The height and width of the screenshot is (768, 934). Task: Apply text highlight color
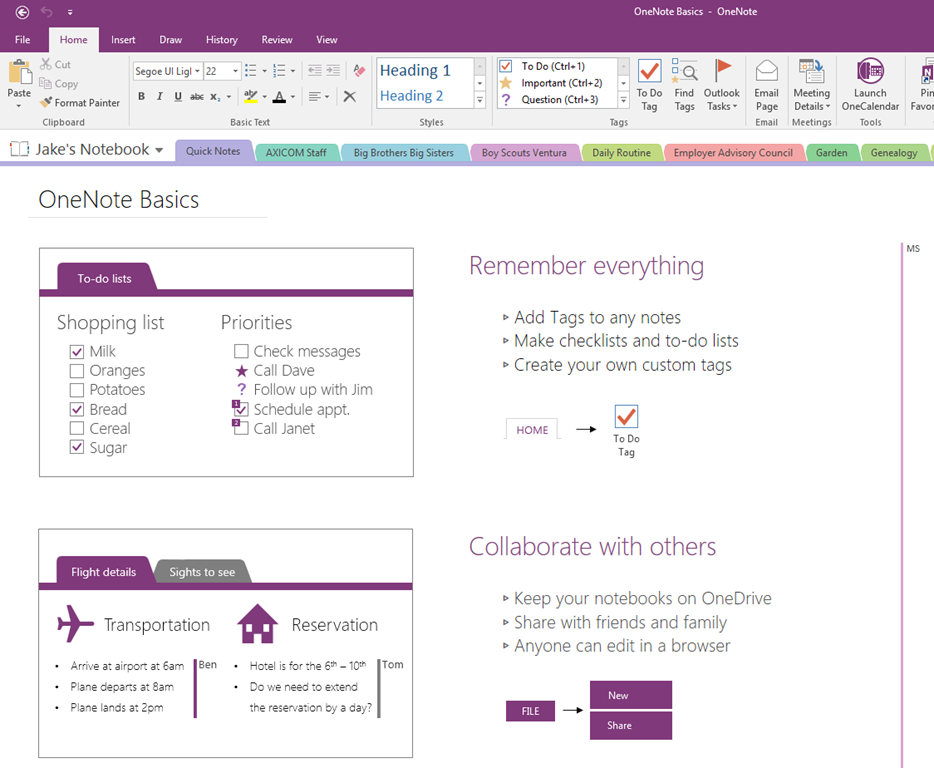(x=249, y=96)
